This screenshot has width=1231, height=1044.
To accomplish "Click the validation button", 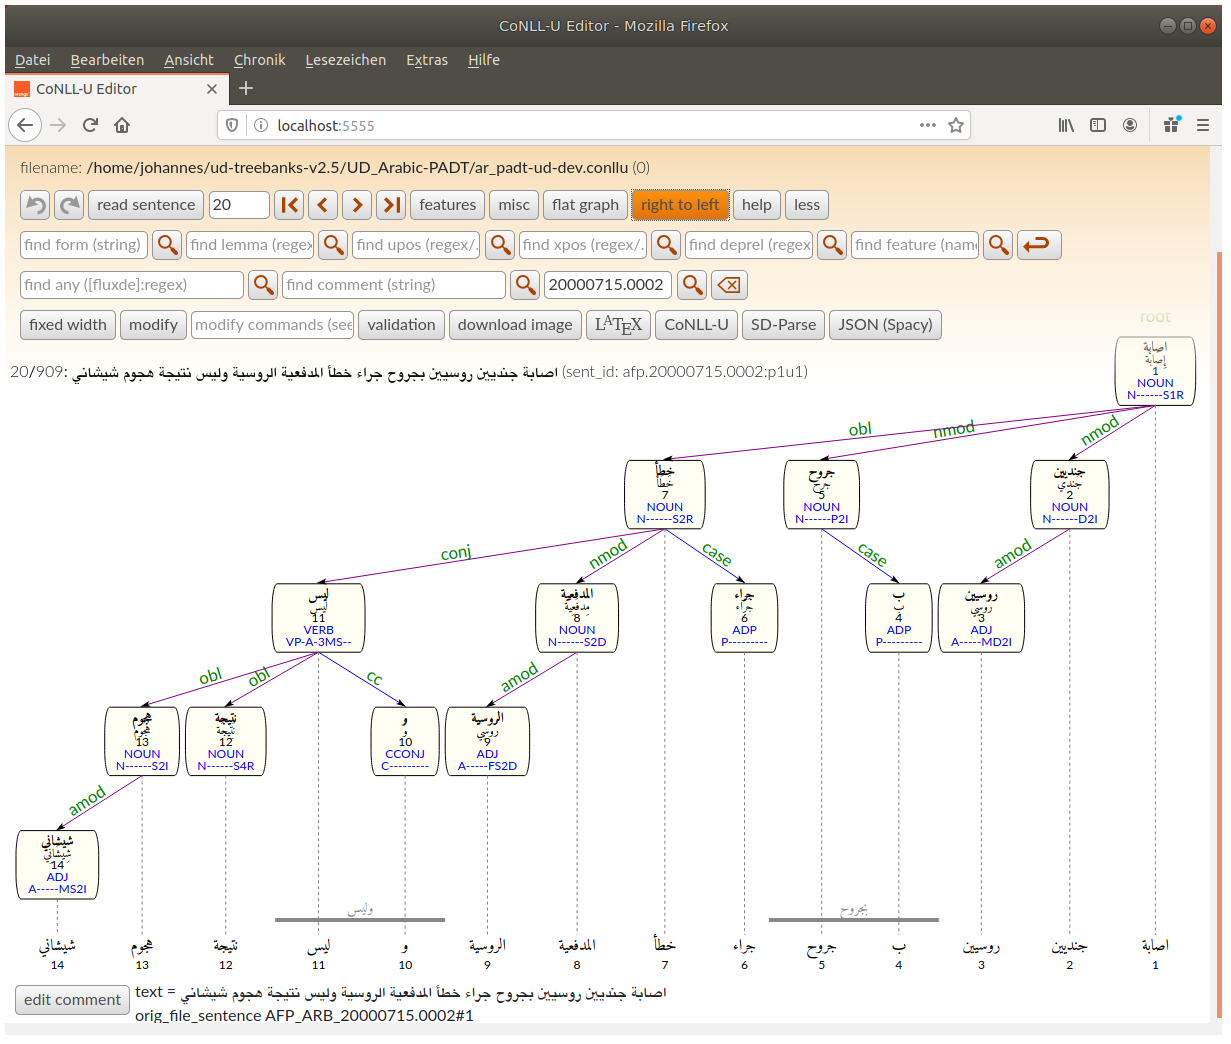I will point(401,325).
